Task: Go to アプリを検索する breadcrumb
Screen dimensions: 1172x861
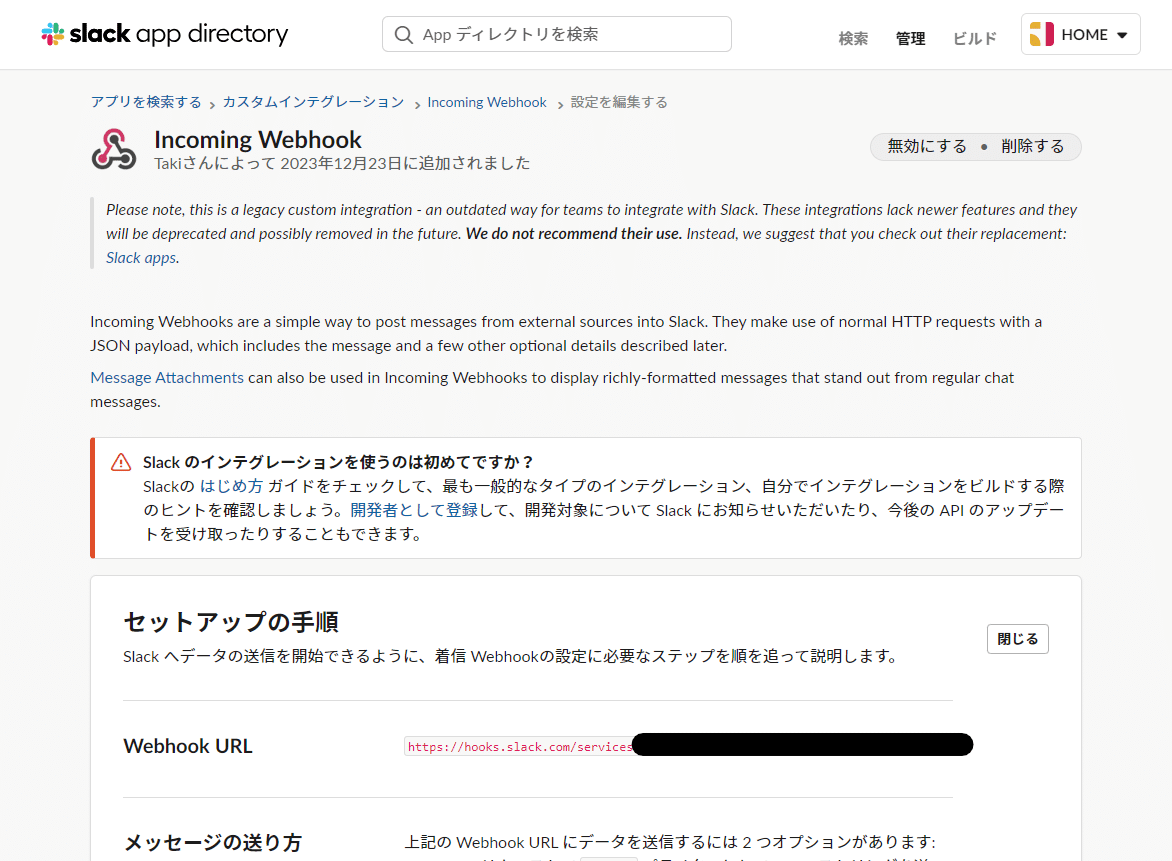Action: tap(146, 102)
